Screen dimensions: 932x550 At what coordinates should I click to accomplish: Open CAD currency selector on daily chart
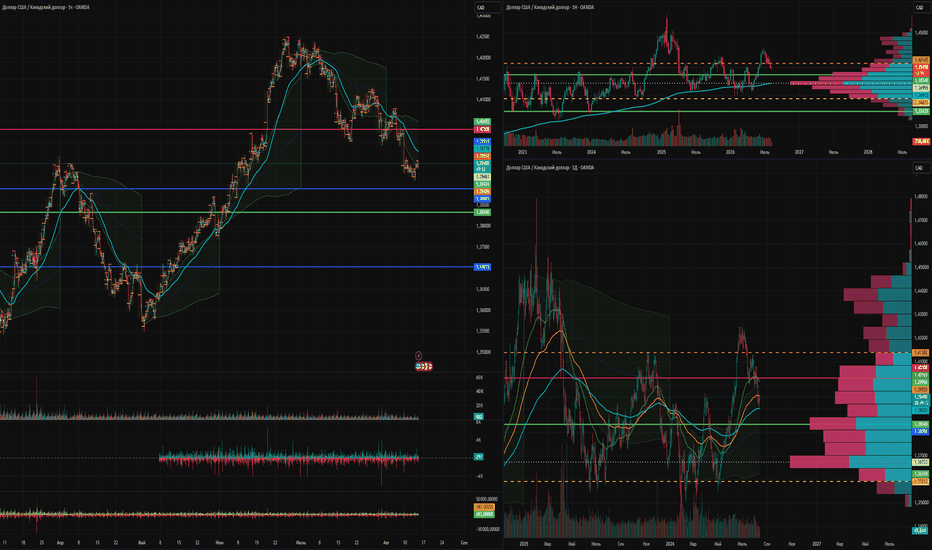point(920,168)
